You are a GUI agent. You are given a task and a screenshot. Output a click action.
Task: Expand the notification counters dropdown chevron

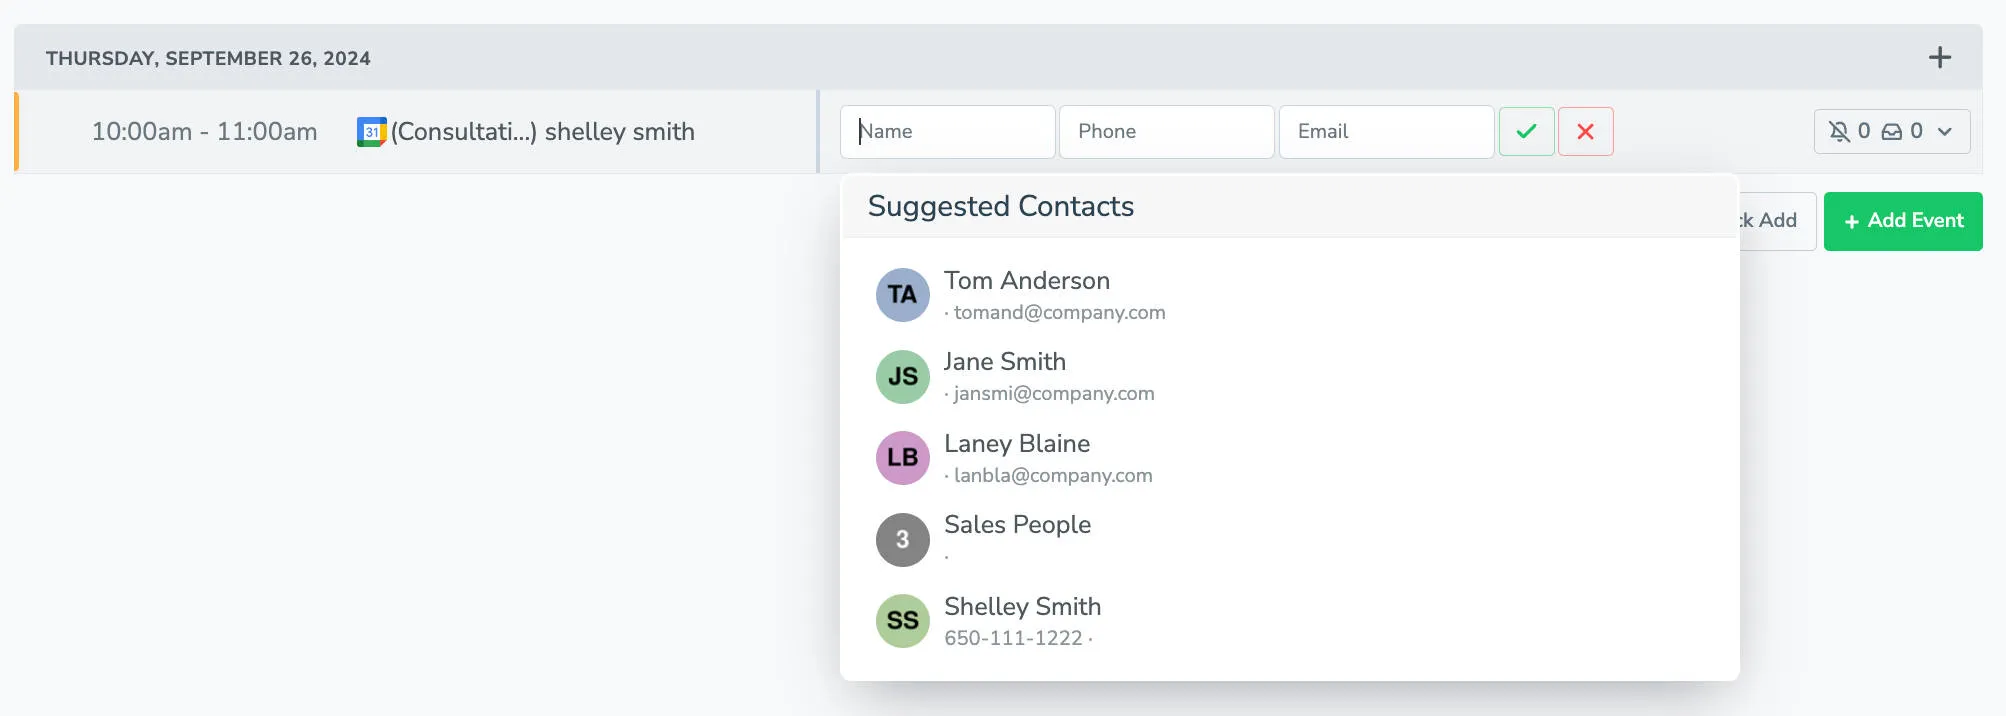tap(1944, 131)
